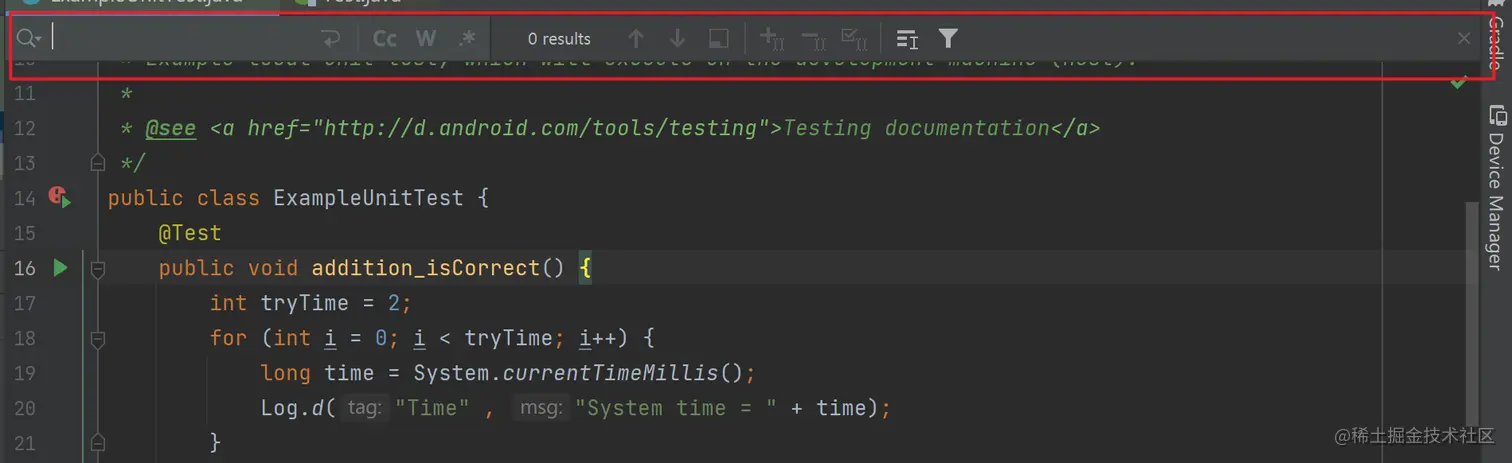
Task: Click the search-in-selection lines icon
Action: pyautogui.click(x=907, y=39)
